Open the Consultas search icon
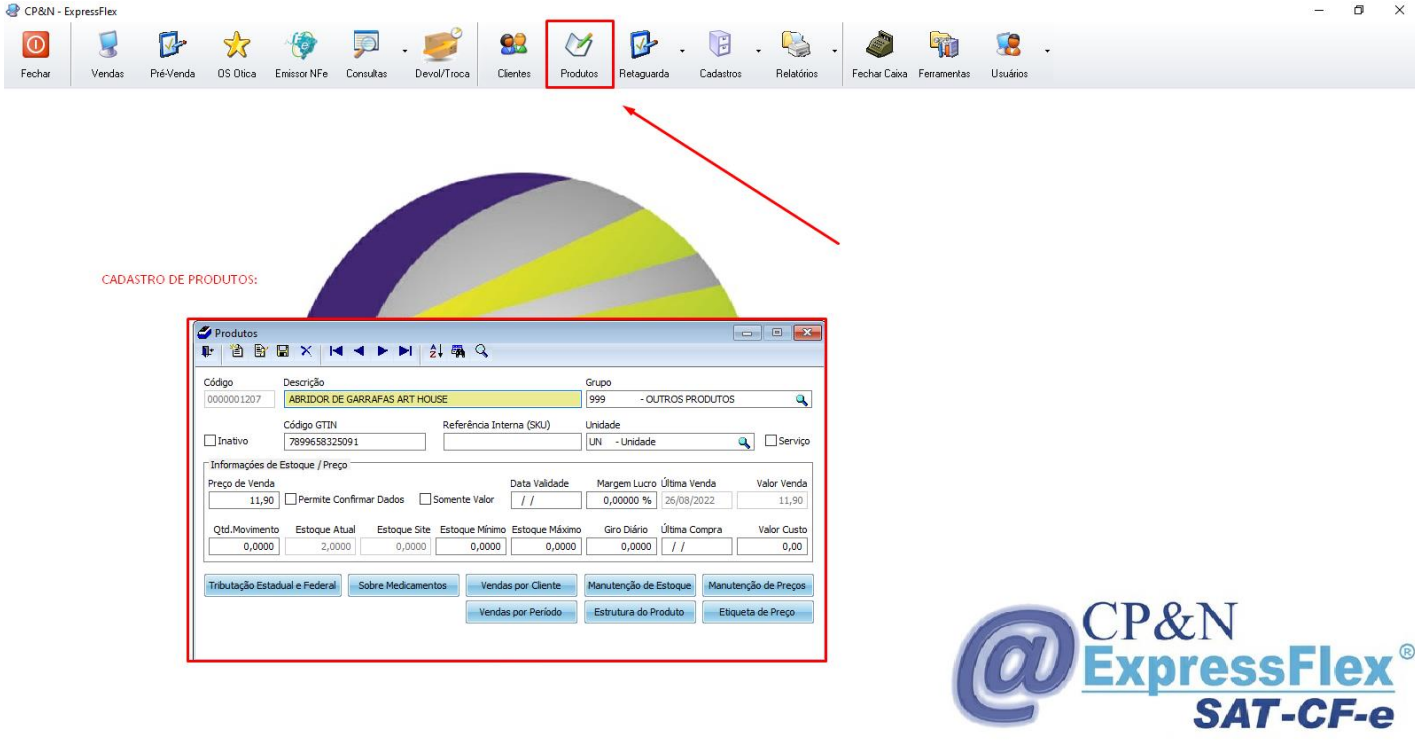 pos(366,45)
